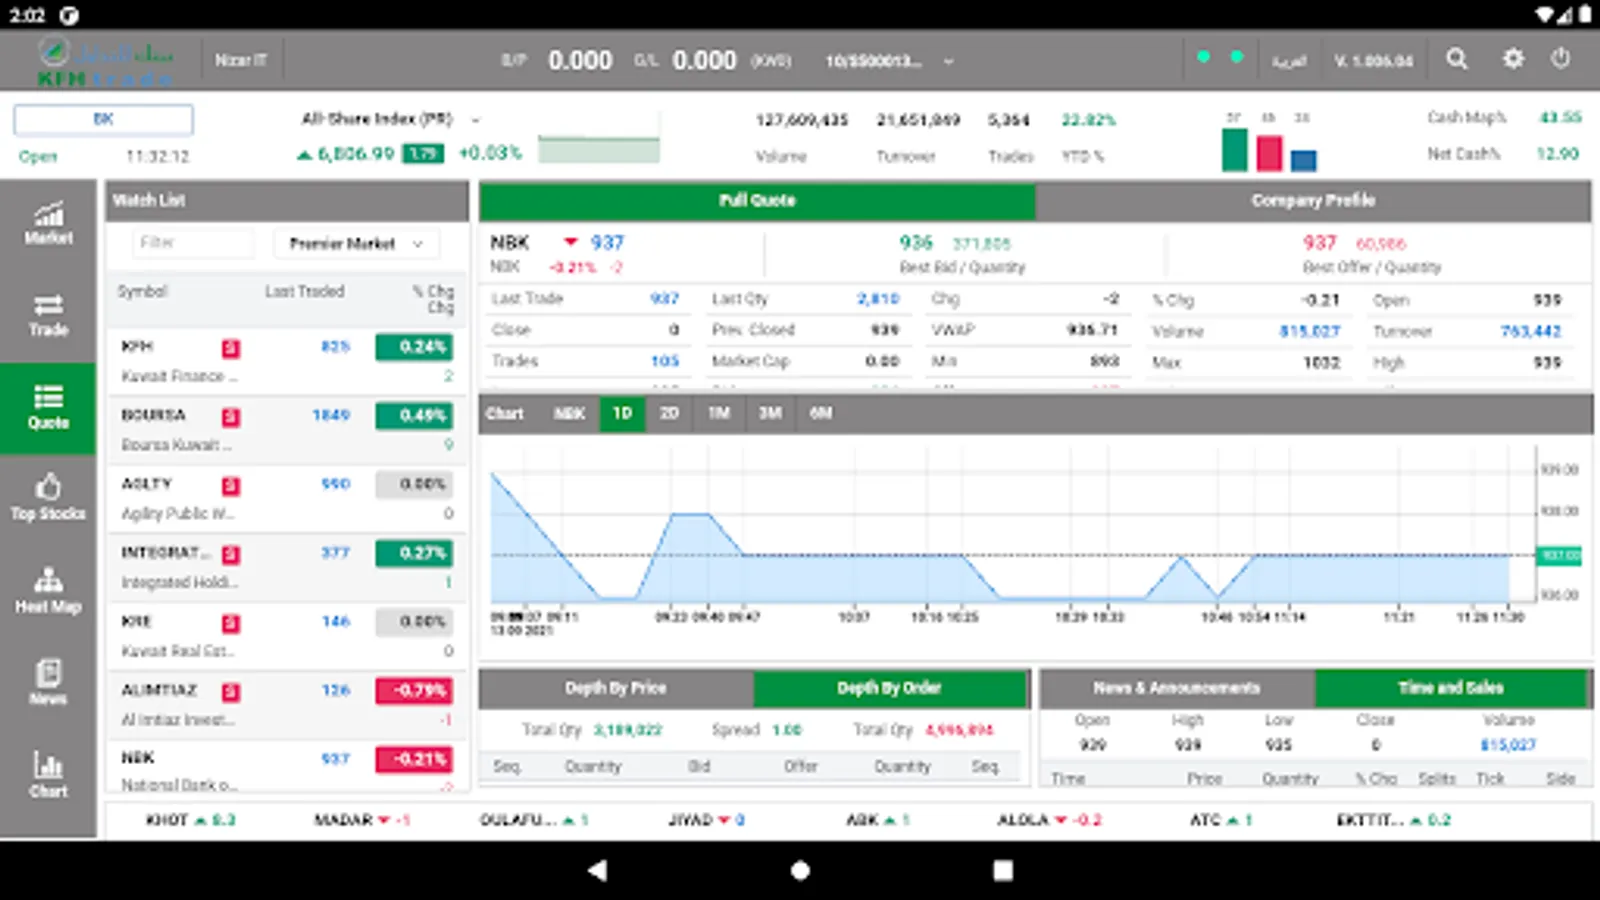
Task: Click the red S badge on KFH row
Action: coord(231,348)
